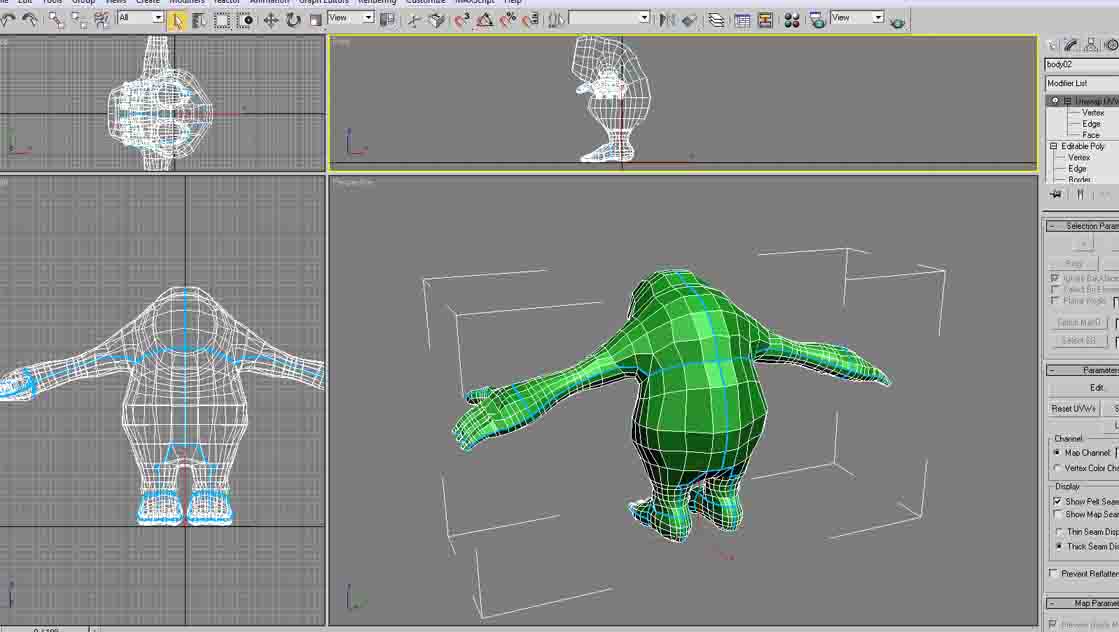This screenshot has width=1119, height=632.
Task: Click the body02 object name field
Action: click(1082, 64)
